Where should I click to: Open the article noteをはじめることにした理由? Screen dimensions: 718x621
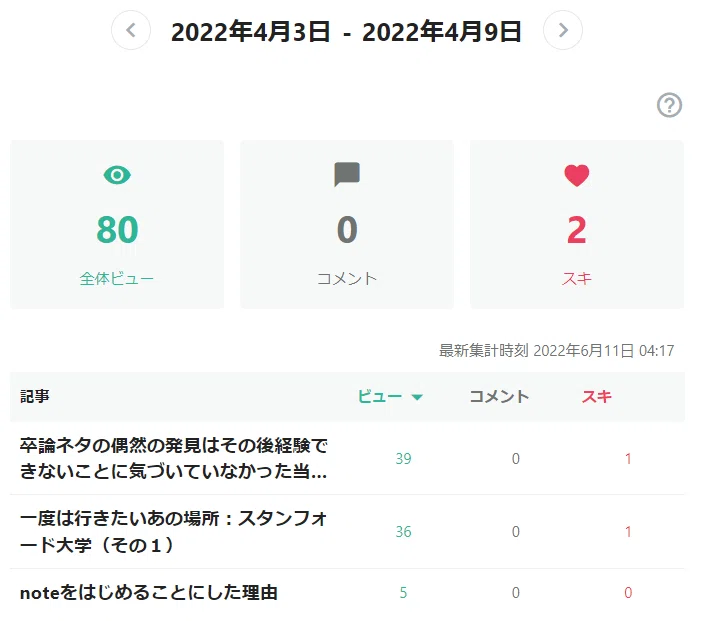coord(149,593)
